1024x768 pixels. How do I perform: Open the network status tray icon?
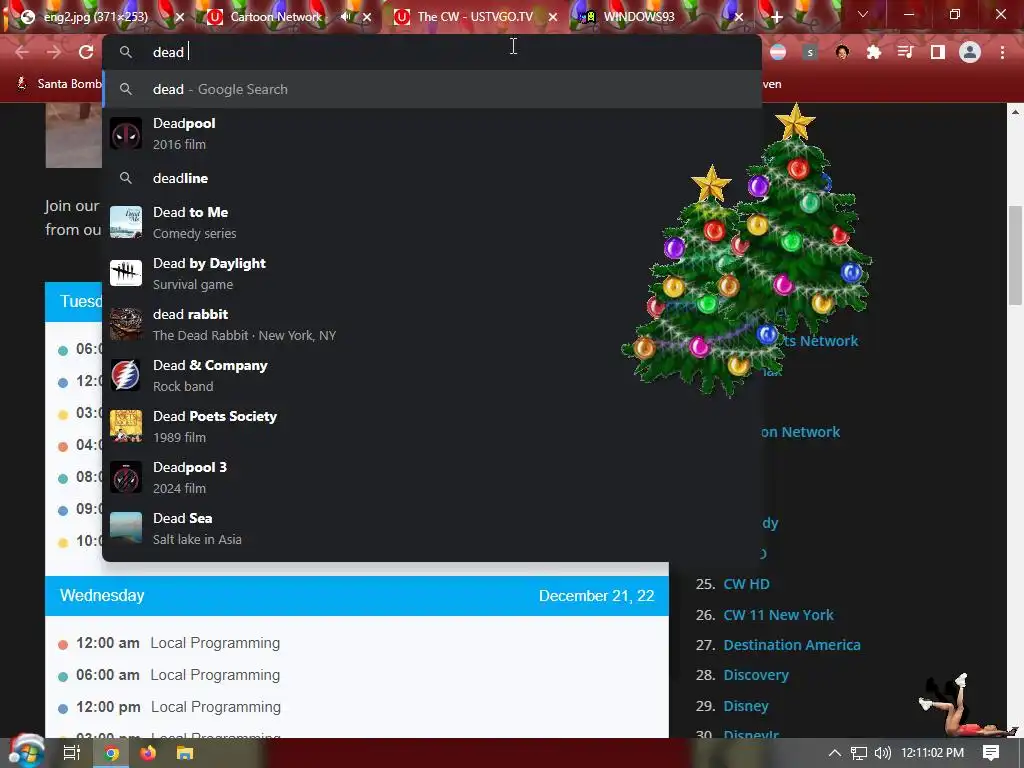coord(859,753)
